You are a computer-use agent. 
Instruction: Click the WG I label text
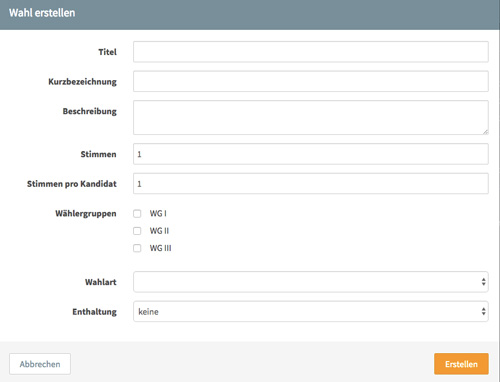click(158, 213)
